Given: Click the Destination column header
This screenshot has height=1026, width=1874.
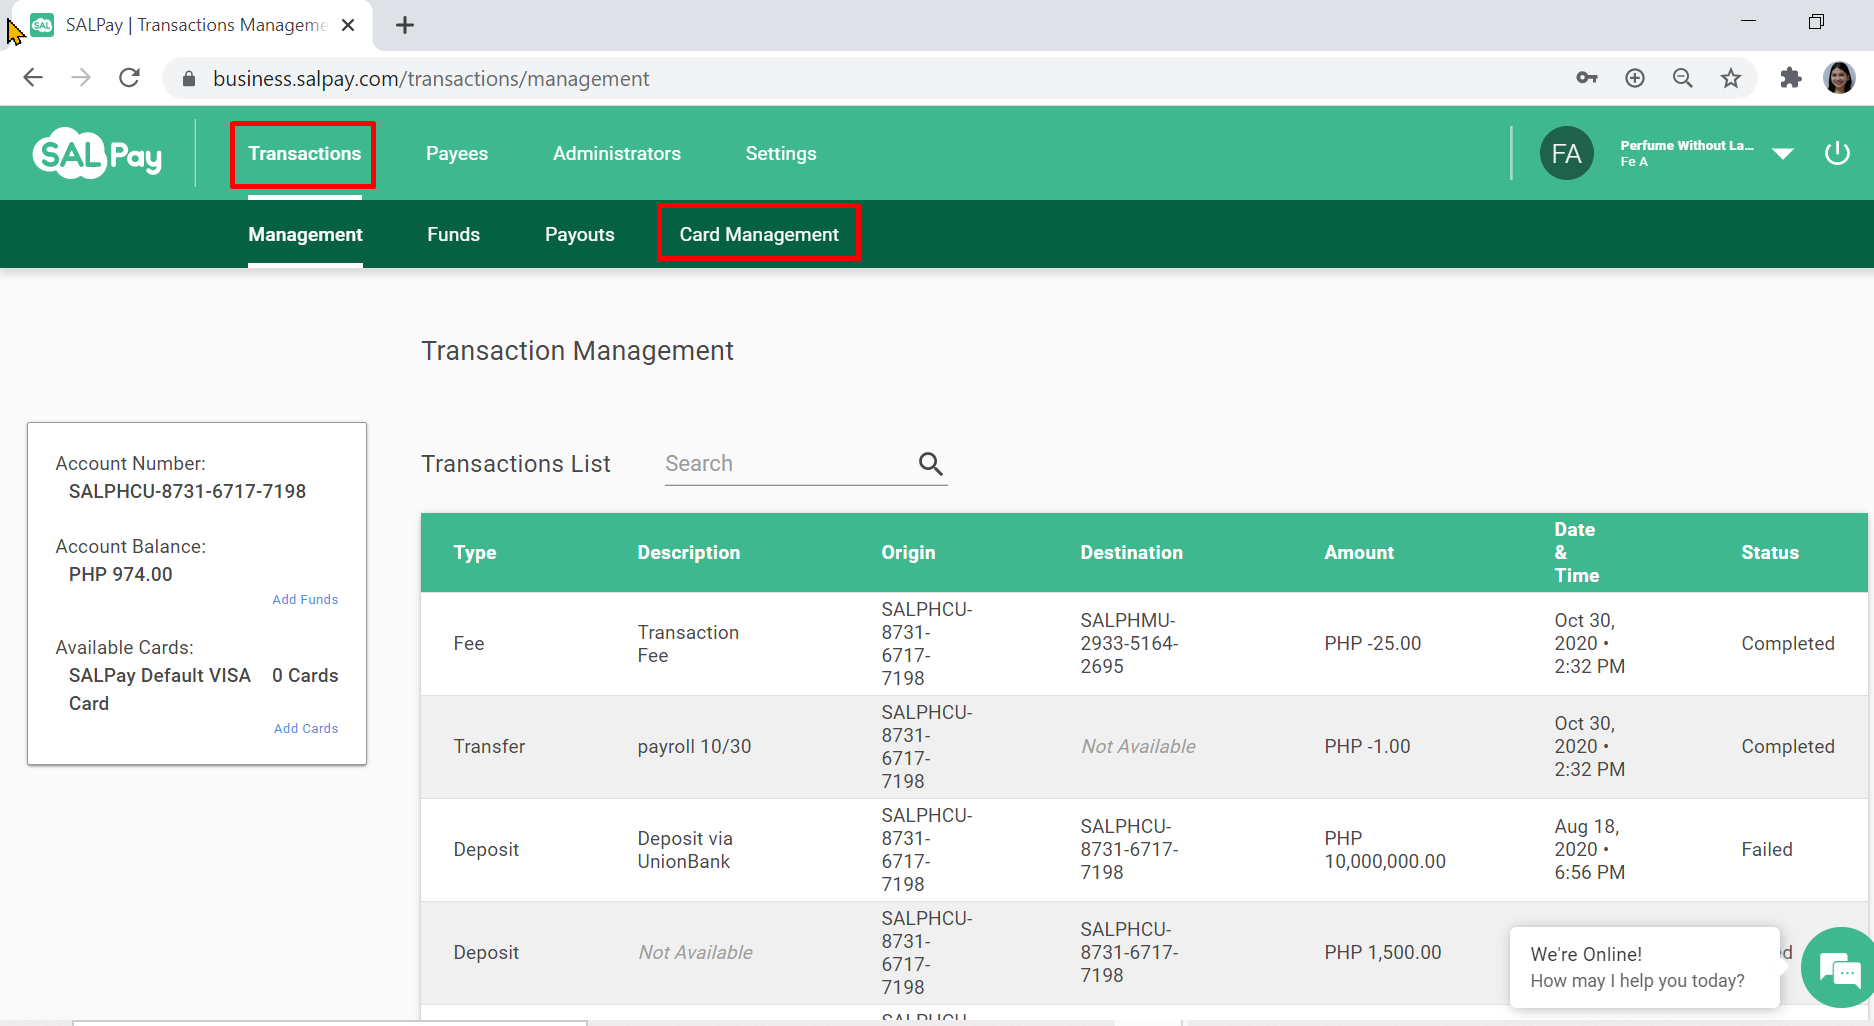Looking at the screenshot, I should click(1131, 553).
